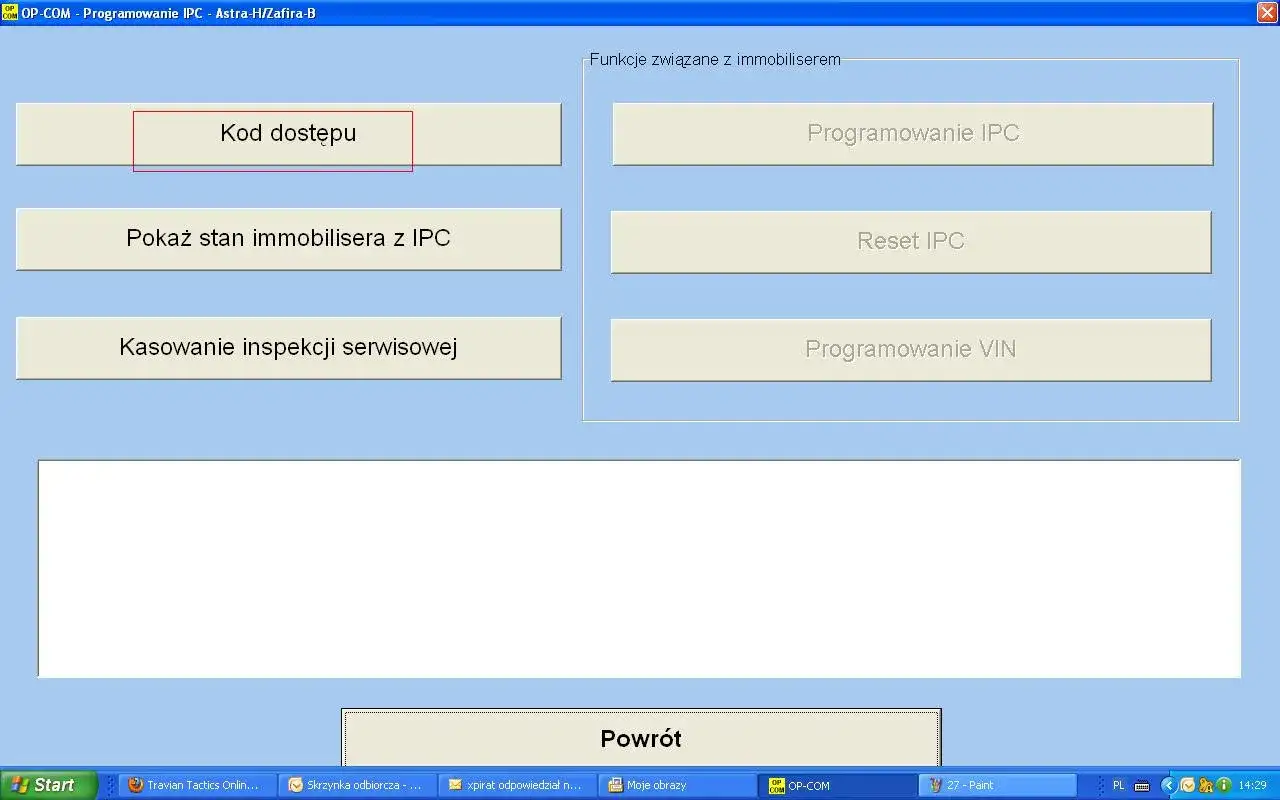1280x800 pixels.
Task: Switch to the 27 - Paint window
Action: [x=996, y=785]
